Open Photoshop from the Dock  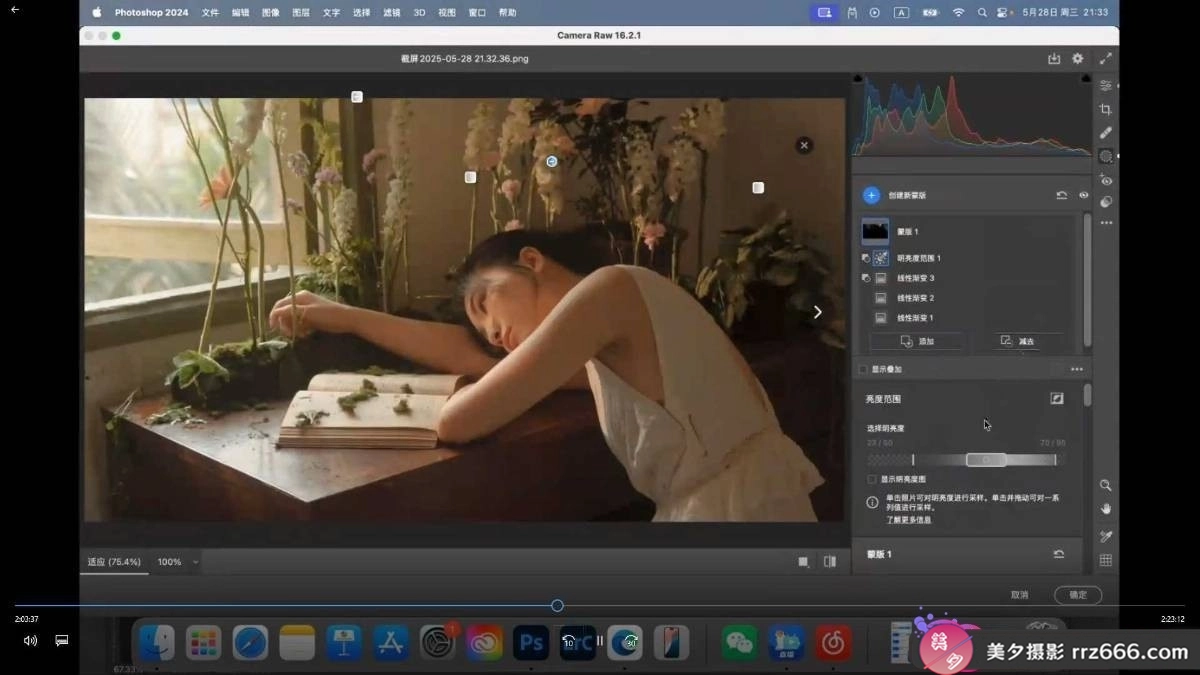(531, 643)
